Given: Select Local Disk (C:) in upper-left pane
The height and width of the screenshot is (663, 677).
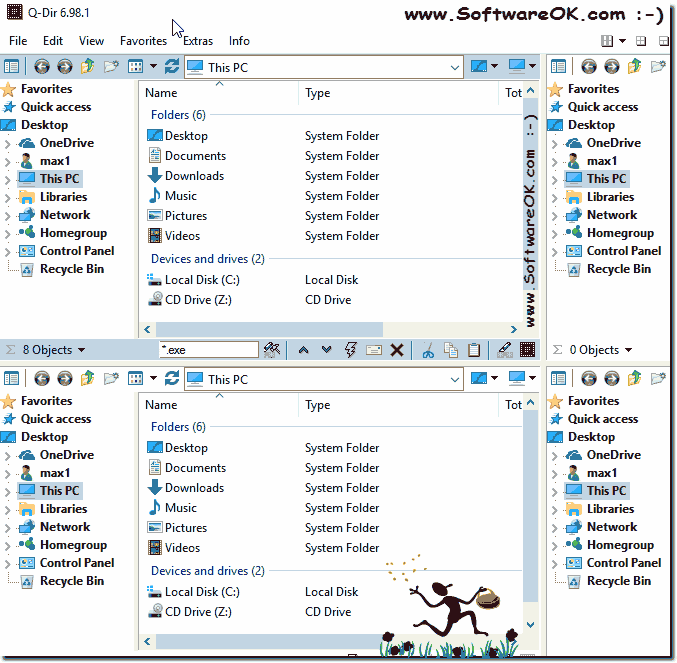Looking at the screenshot, I should pyautogui.click(x=202, y=280).
